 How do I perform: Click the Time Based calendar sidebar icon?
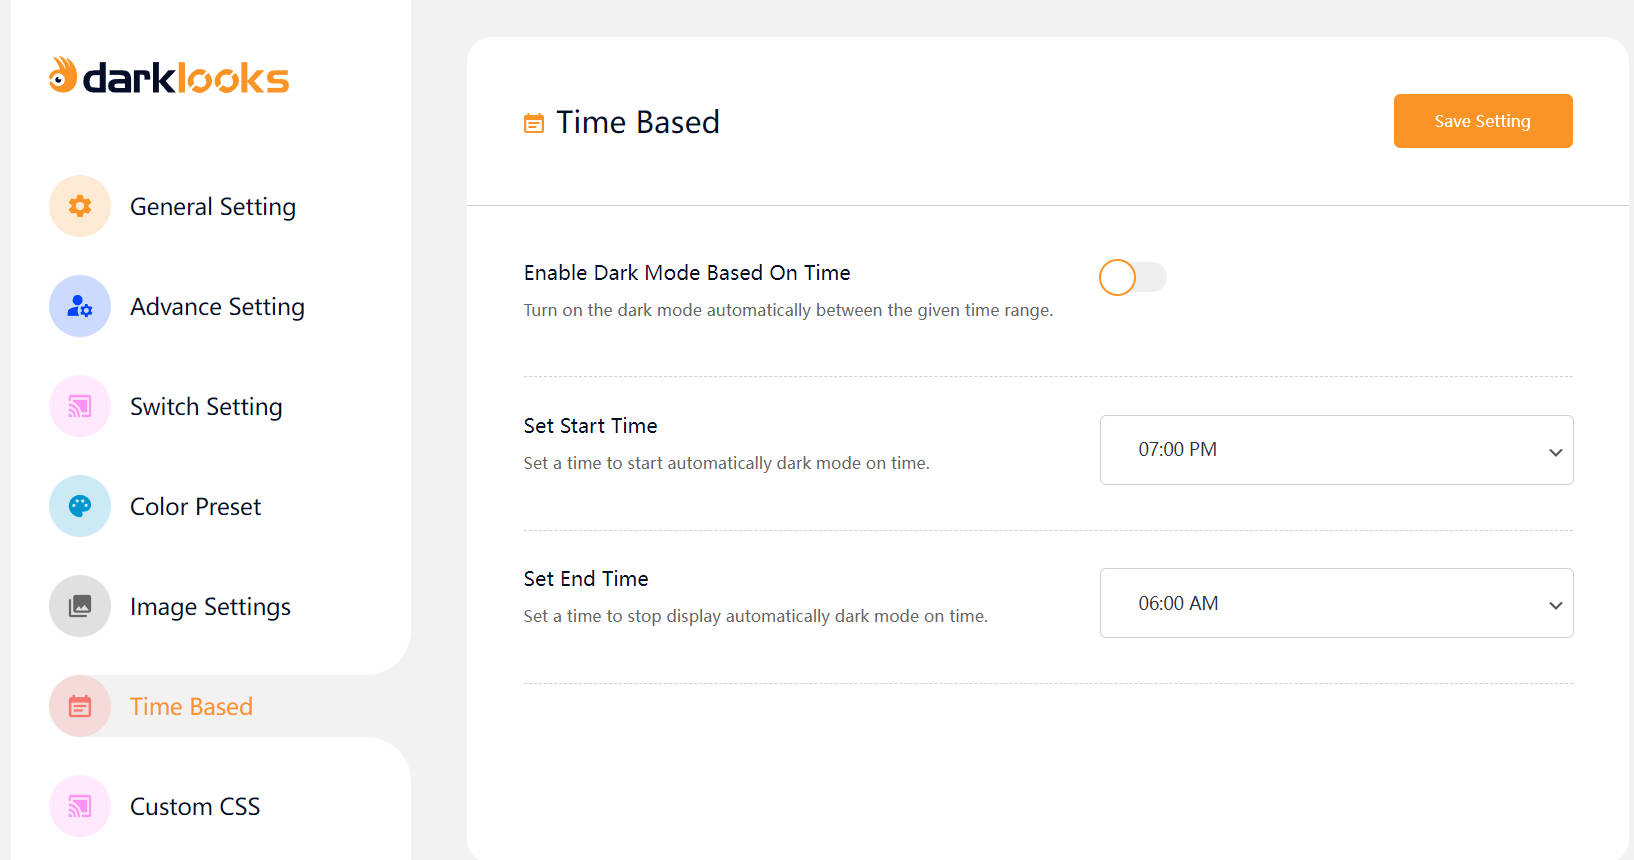(x=80, y=706)
